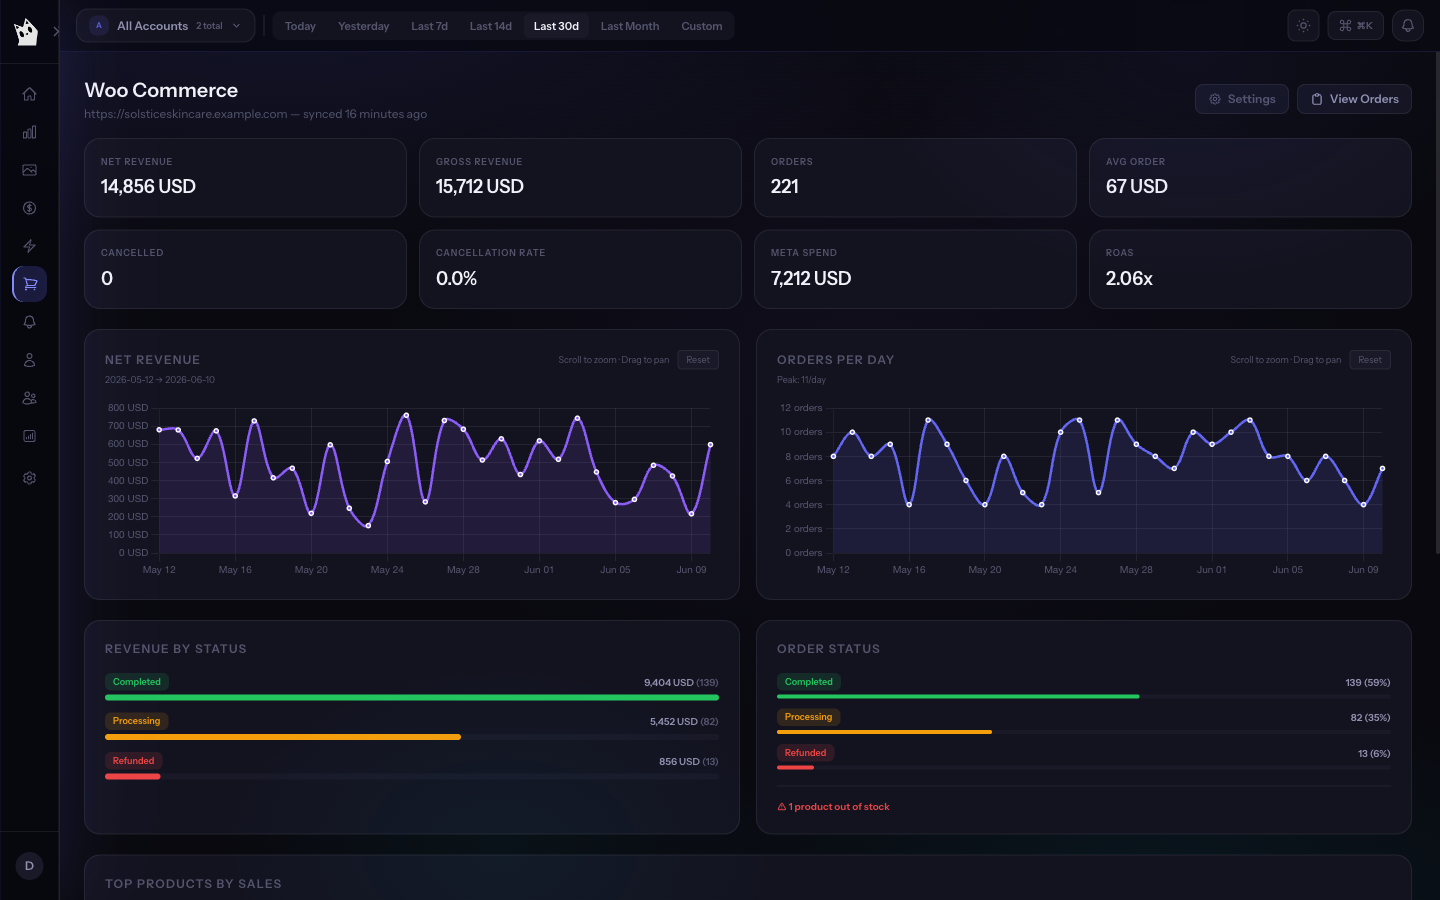Select the Last 7d date range tab
Image resolution: width=1440 pixels, height=900 pixels.
(x=429, y=26)
